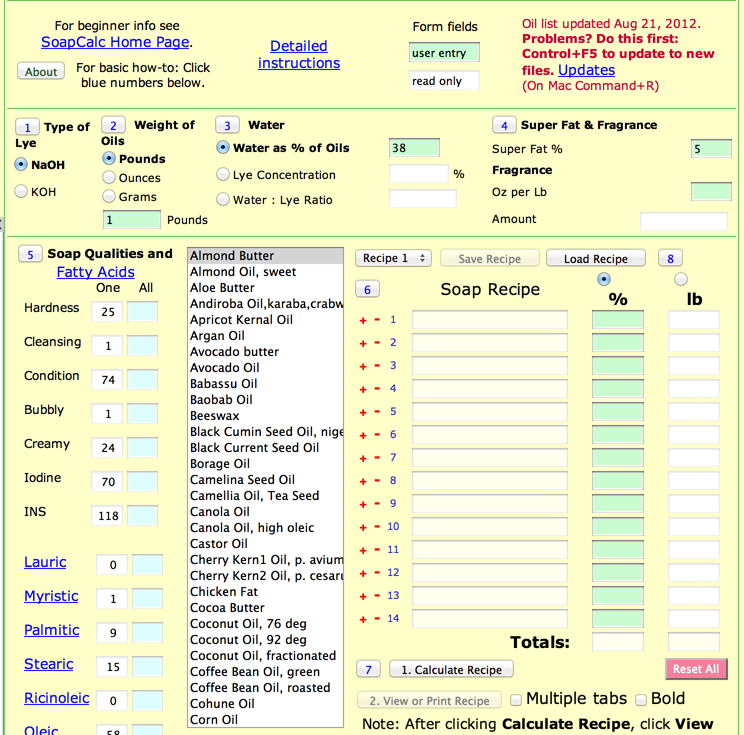
Task: Click the Water as % of Oils value field
Action: pyautogui.click(x=414, y=148)
